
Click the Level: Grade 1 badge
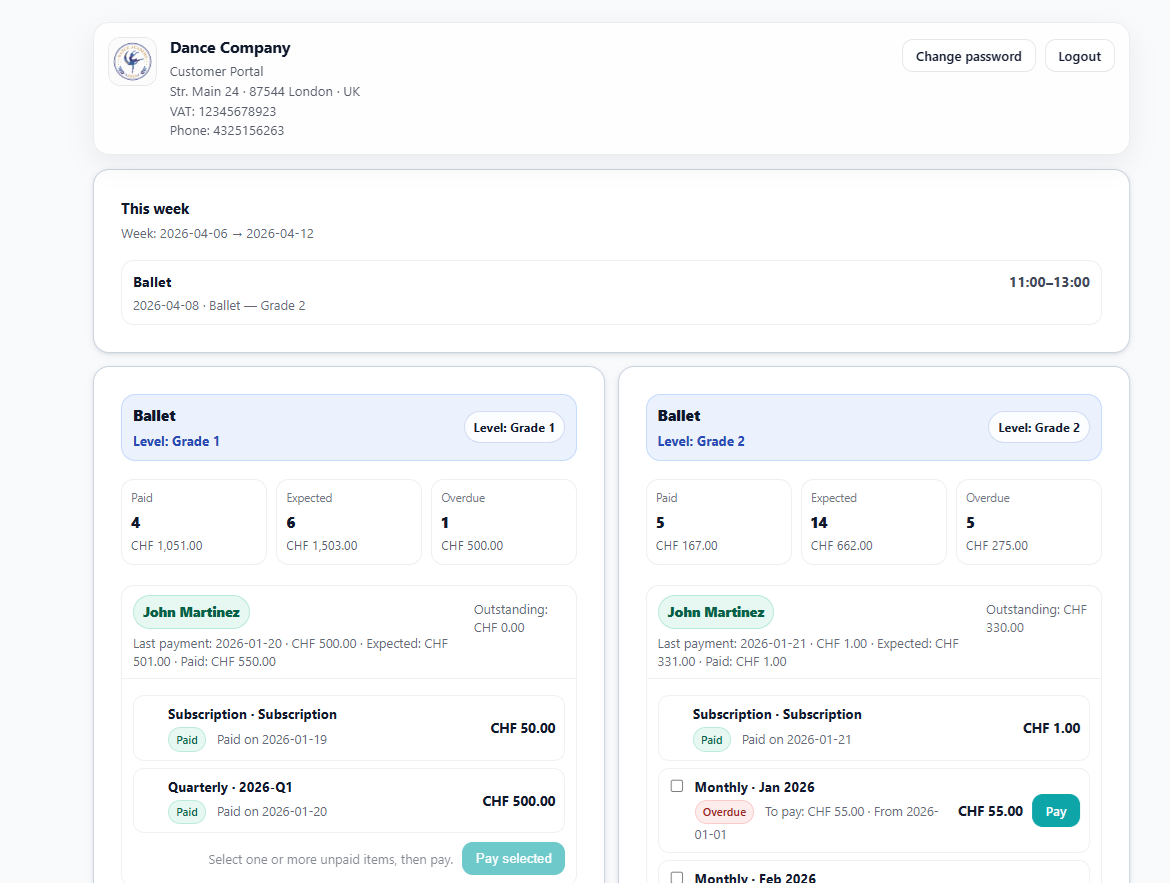pos(514,428)
